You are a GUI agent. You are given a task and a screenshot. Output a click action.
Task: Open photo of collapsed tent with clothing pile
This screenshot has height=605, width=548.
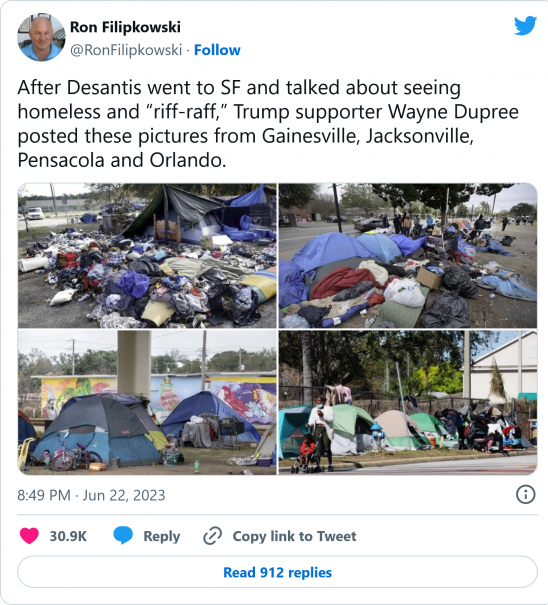(147, 256)
